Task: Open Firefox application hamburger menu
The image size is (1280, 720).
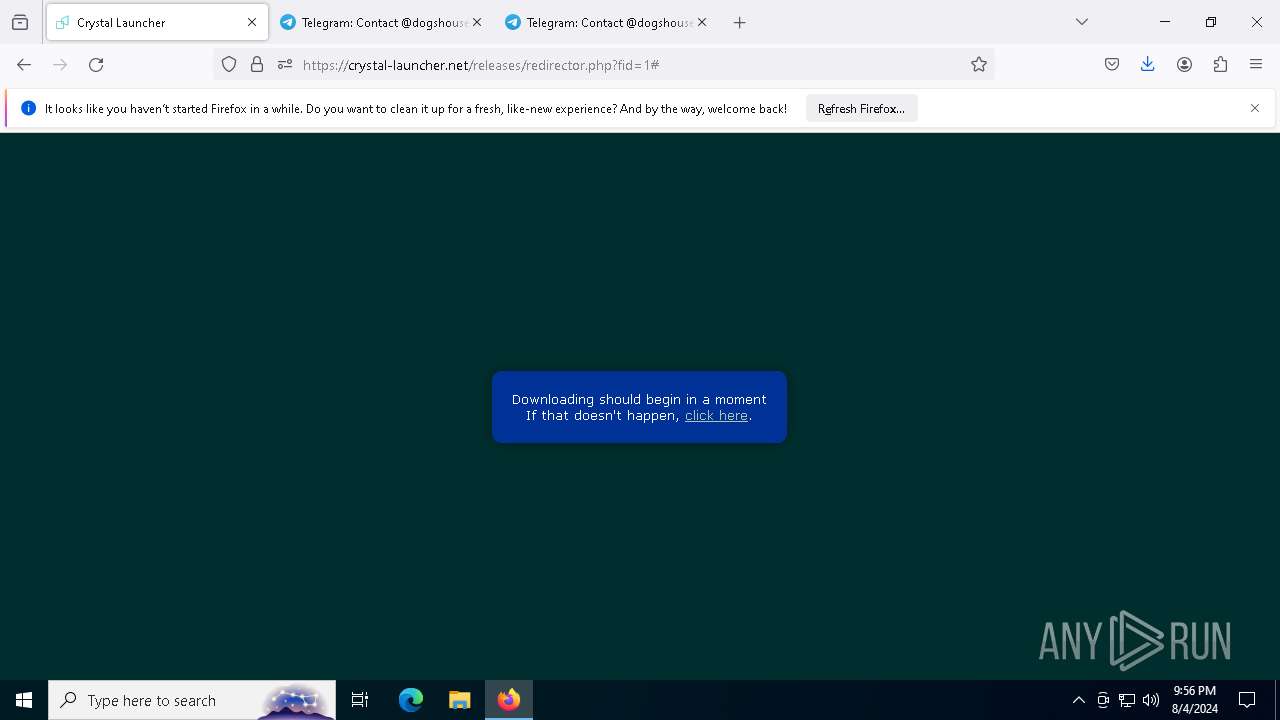Action: pyautogui.click(x=1256, y=65)
